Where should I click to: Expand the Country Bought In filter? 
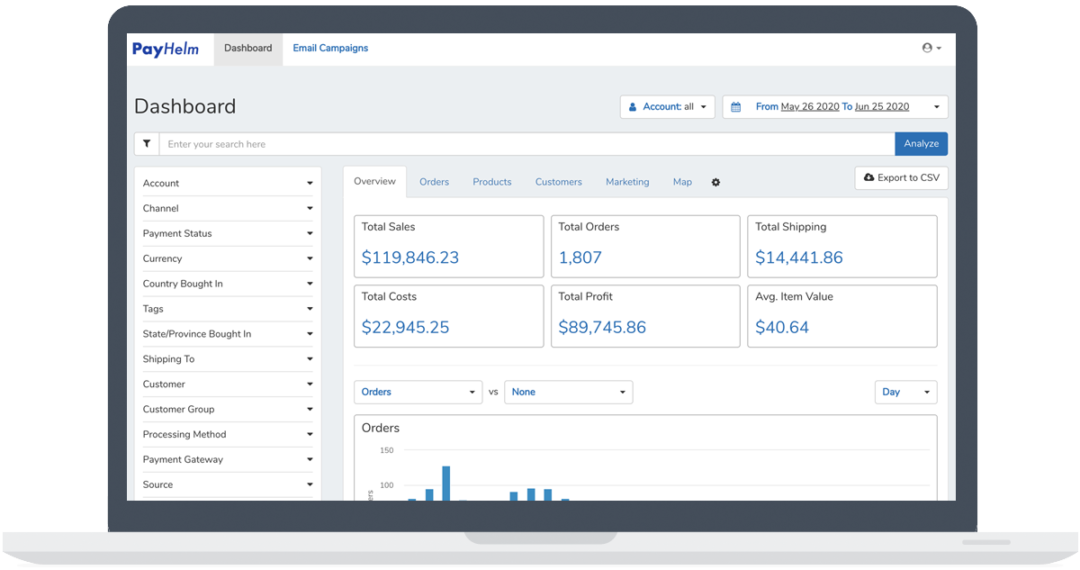coord(227,284)
